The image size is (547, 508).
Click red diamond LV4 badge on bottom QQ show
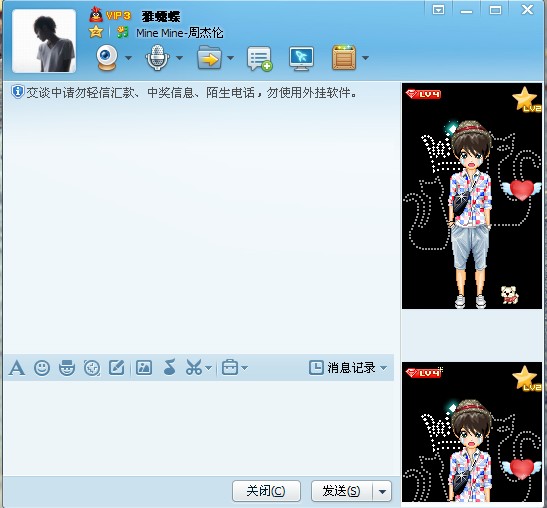[x=424, y=373]
